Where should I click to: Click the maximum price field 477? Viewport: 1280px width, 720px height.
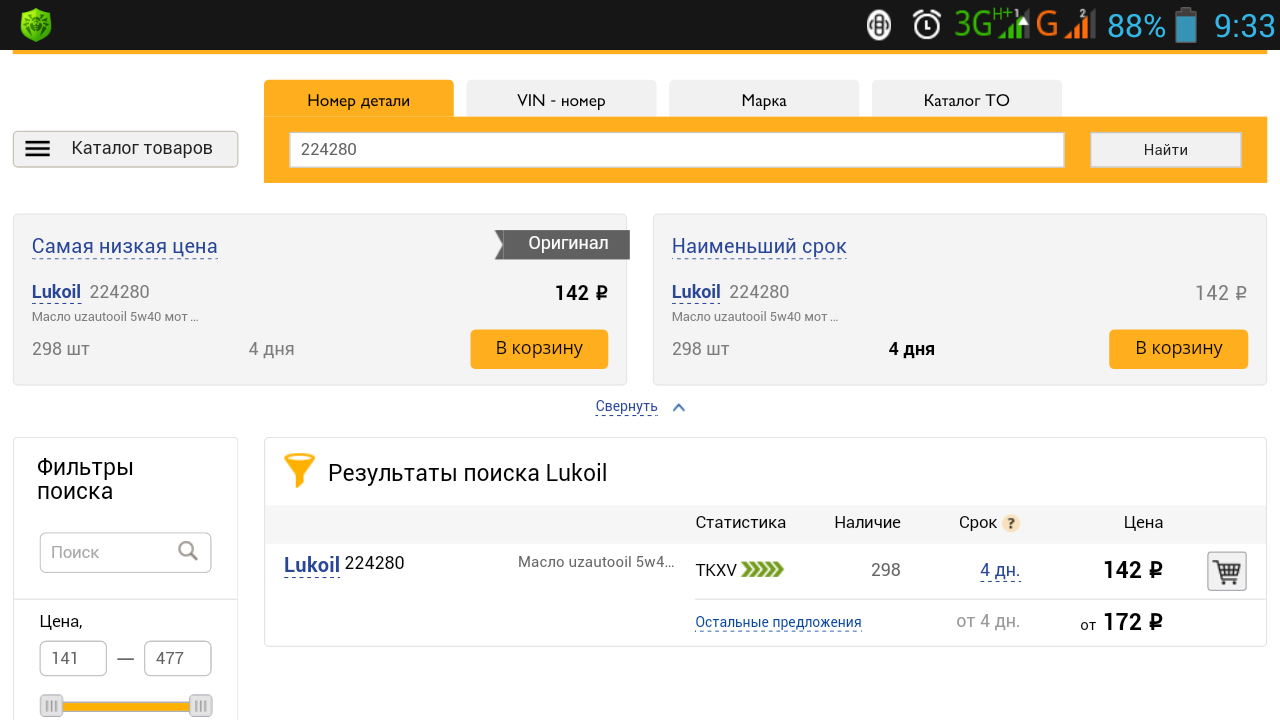[178, 658]
